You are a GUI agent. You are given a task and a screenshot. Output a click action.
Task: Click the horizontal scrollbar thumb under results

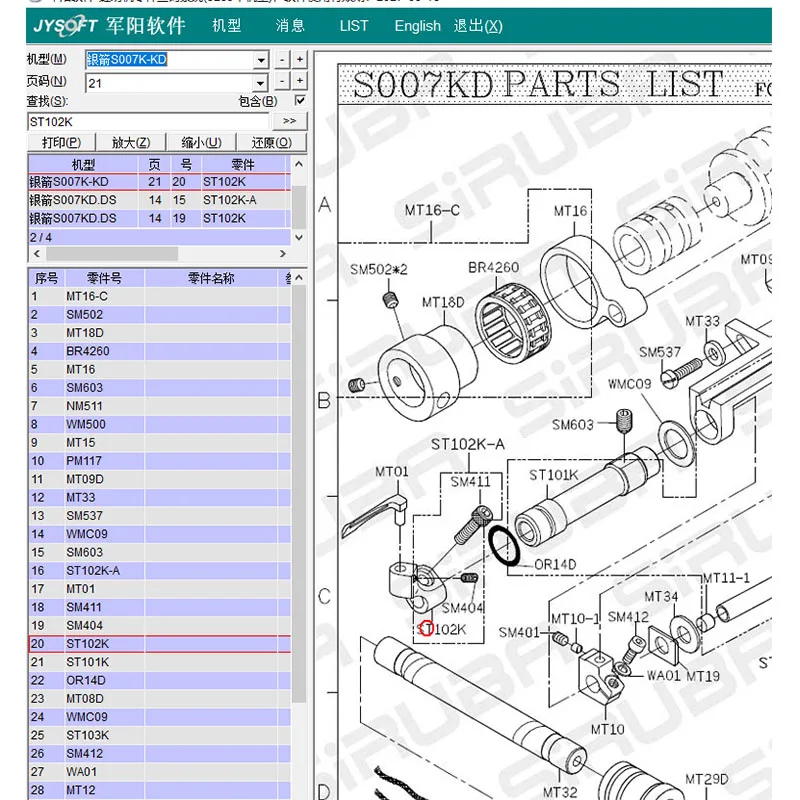click(x=112, y=254)
